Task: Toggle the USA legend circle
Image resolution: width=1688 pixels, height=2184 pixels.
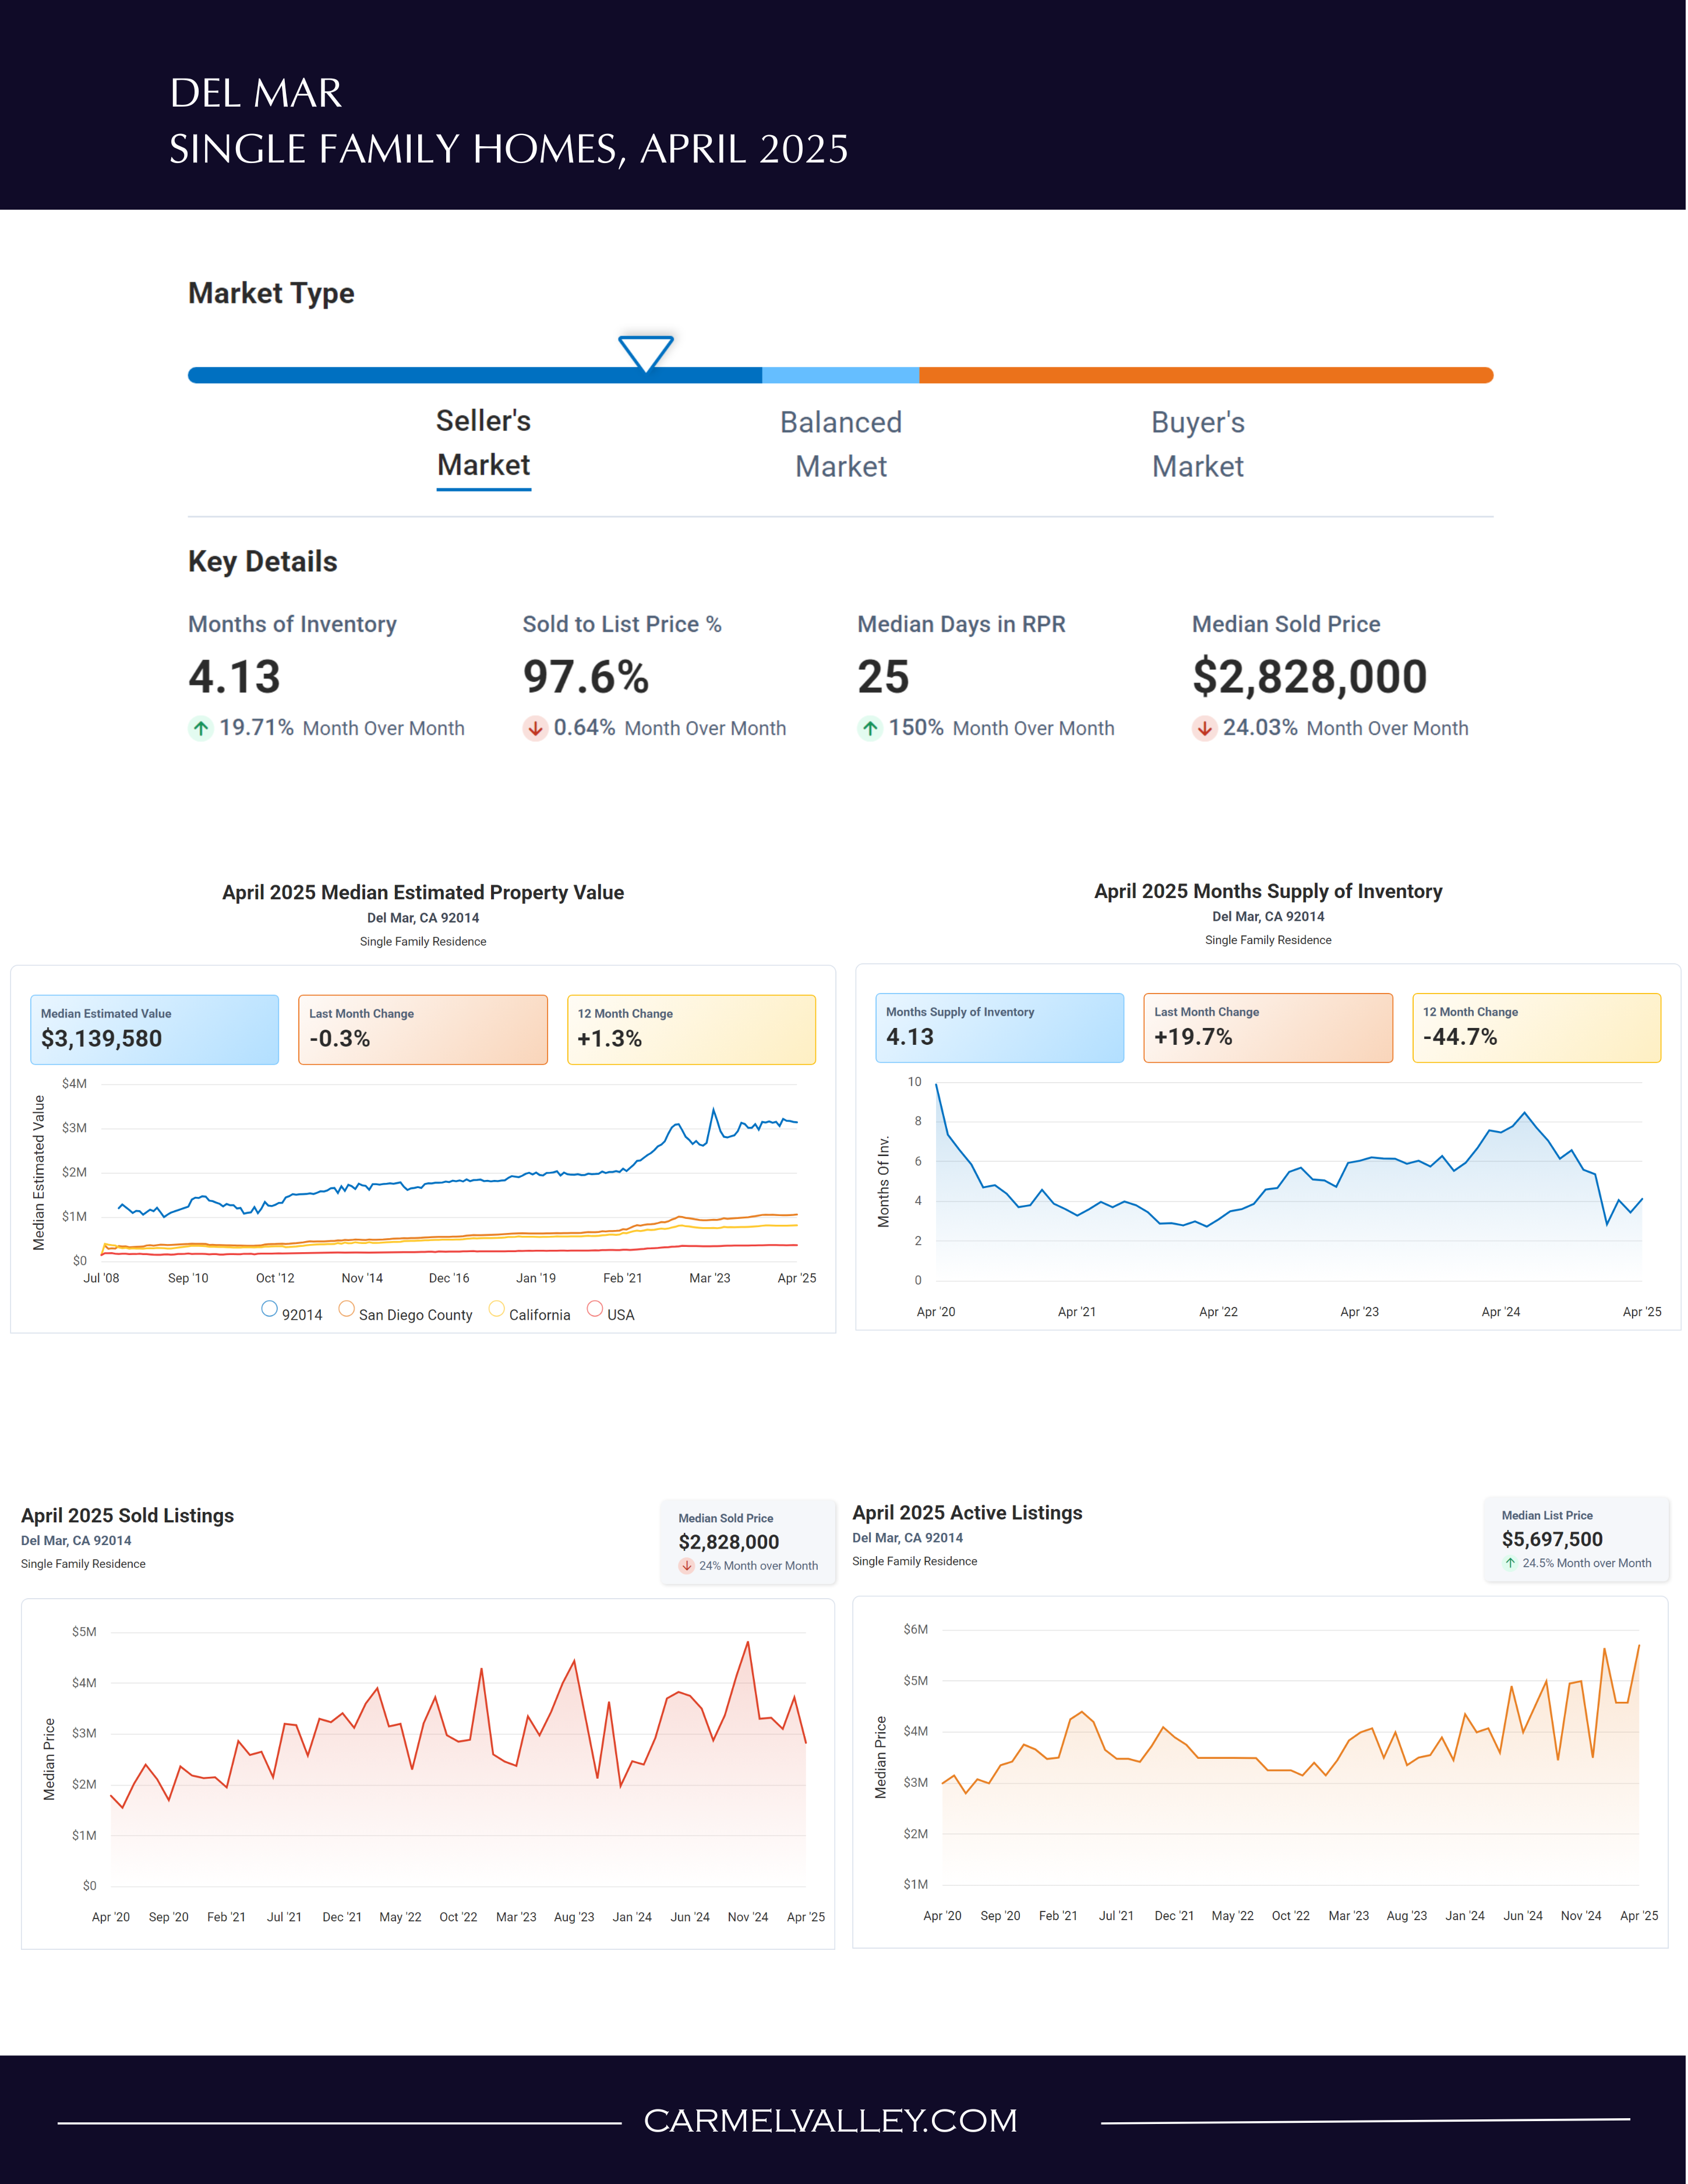Action: pos(594,1308)
